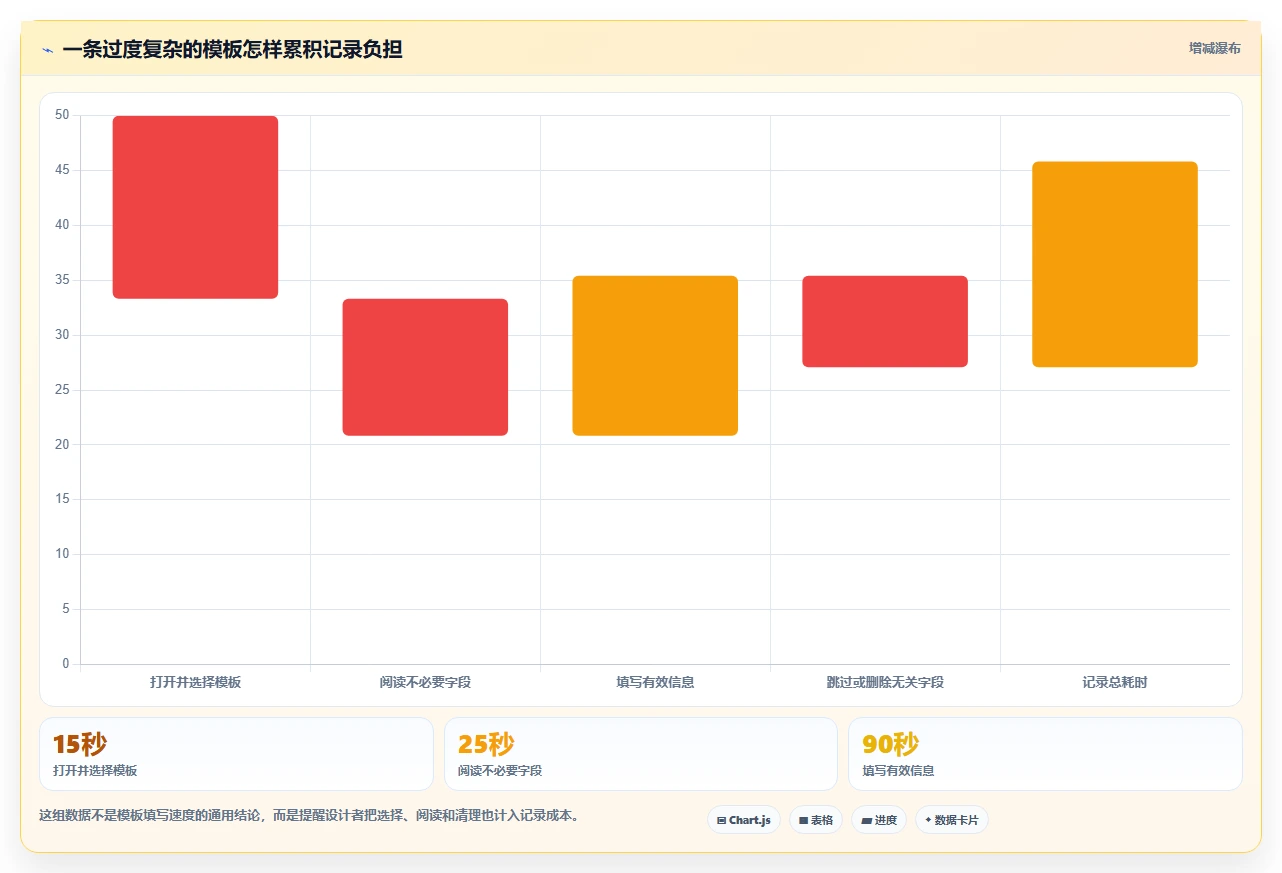
Task: Click x-axis label 阅读不必要字段
Action: coord(425,683)
